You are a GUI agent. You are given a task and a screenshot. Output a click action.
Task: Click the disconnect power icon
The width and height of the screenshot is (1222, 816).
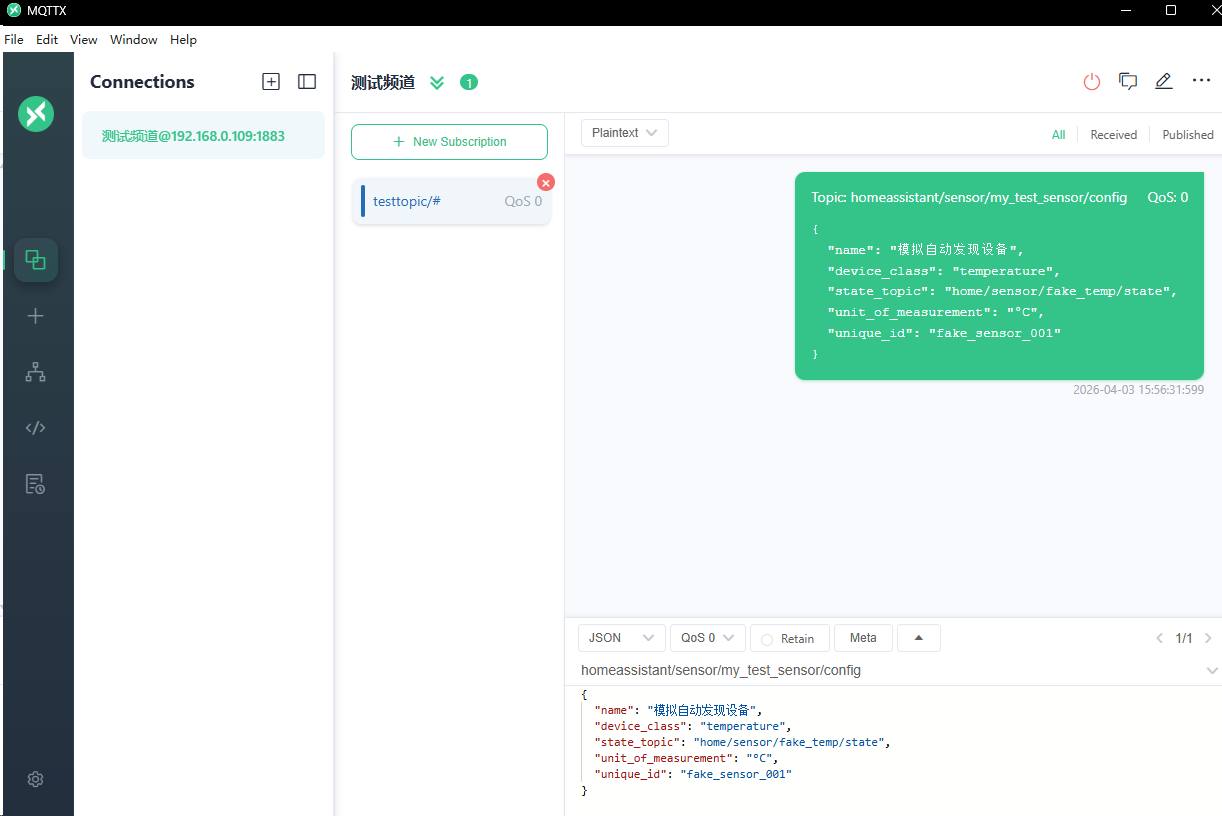1092,82
